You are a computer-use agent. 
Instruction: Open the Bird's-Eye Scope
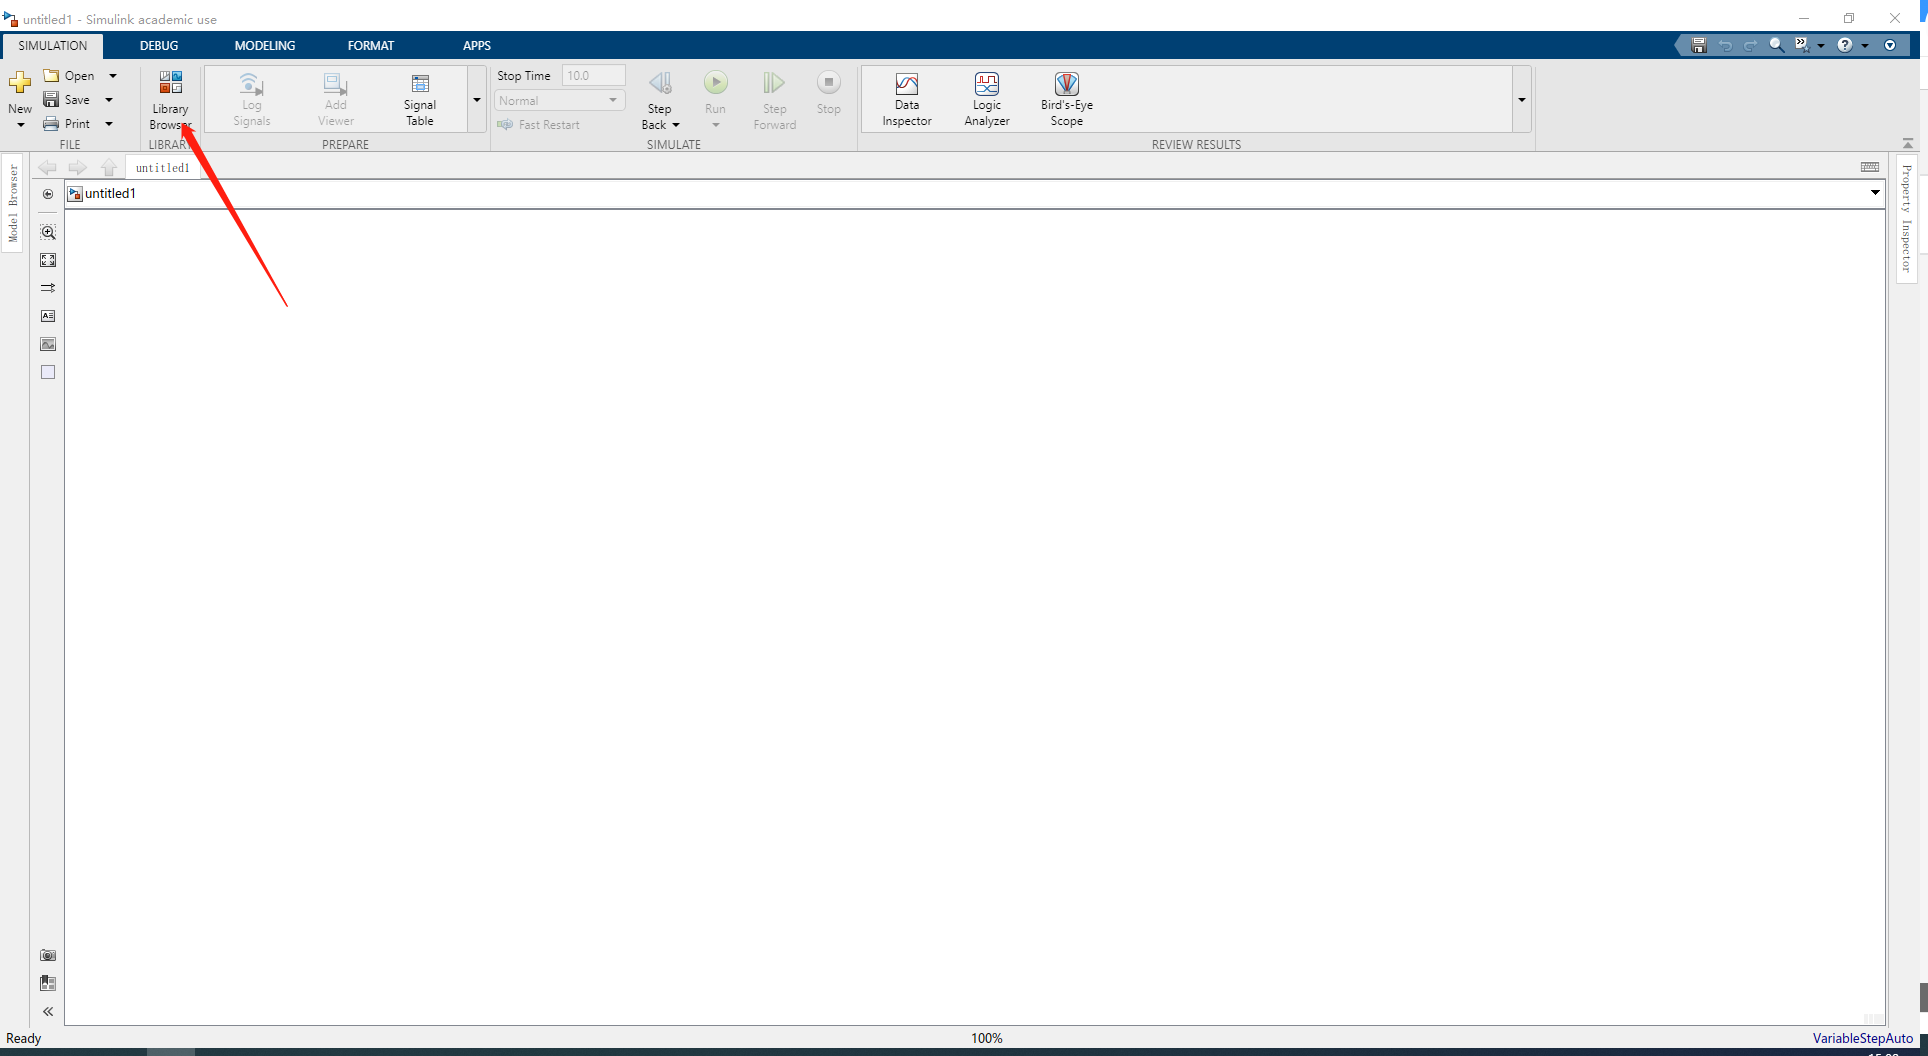(1066, 98)
